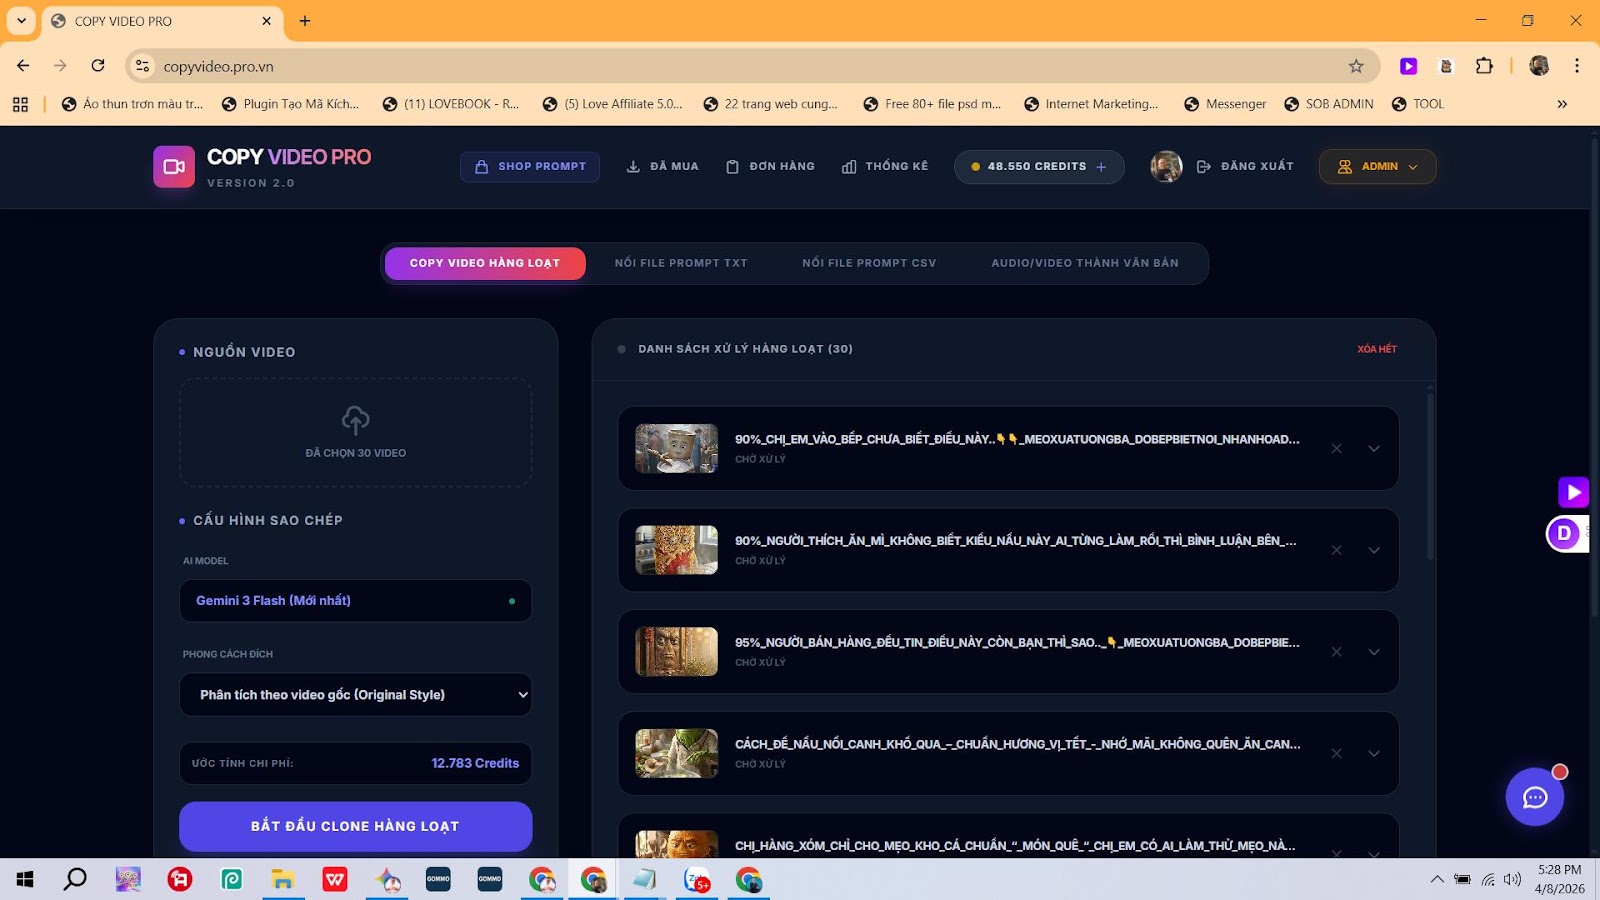The image size is (1600, 900).
Task: Expand the 90%_NGƯỜI_THÍCH_ĂN_MÌ video row
Action: click(1374, 550)
